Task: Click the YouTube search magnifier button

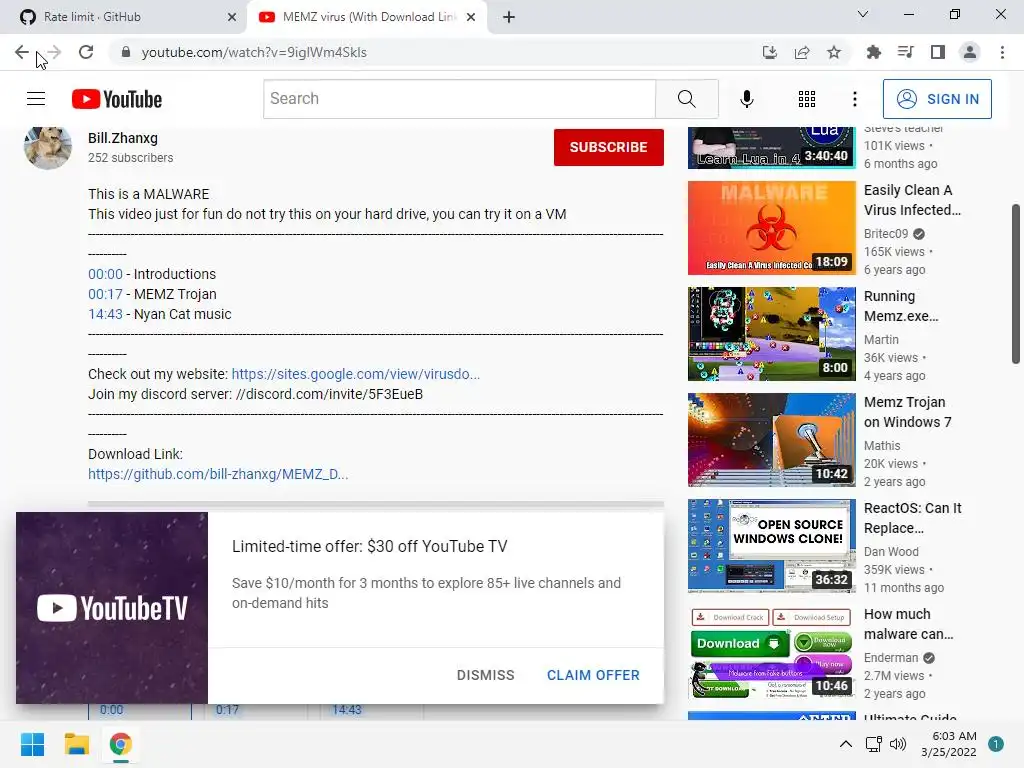Action: coord(686,99)
